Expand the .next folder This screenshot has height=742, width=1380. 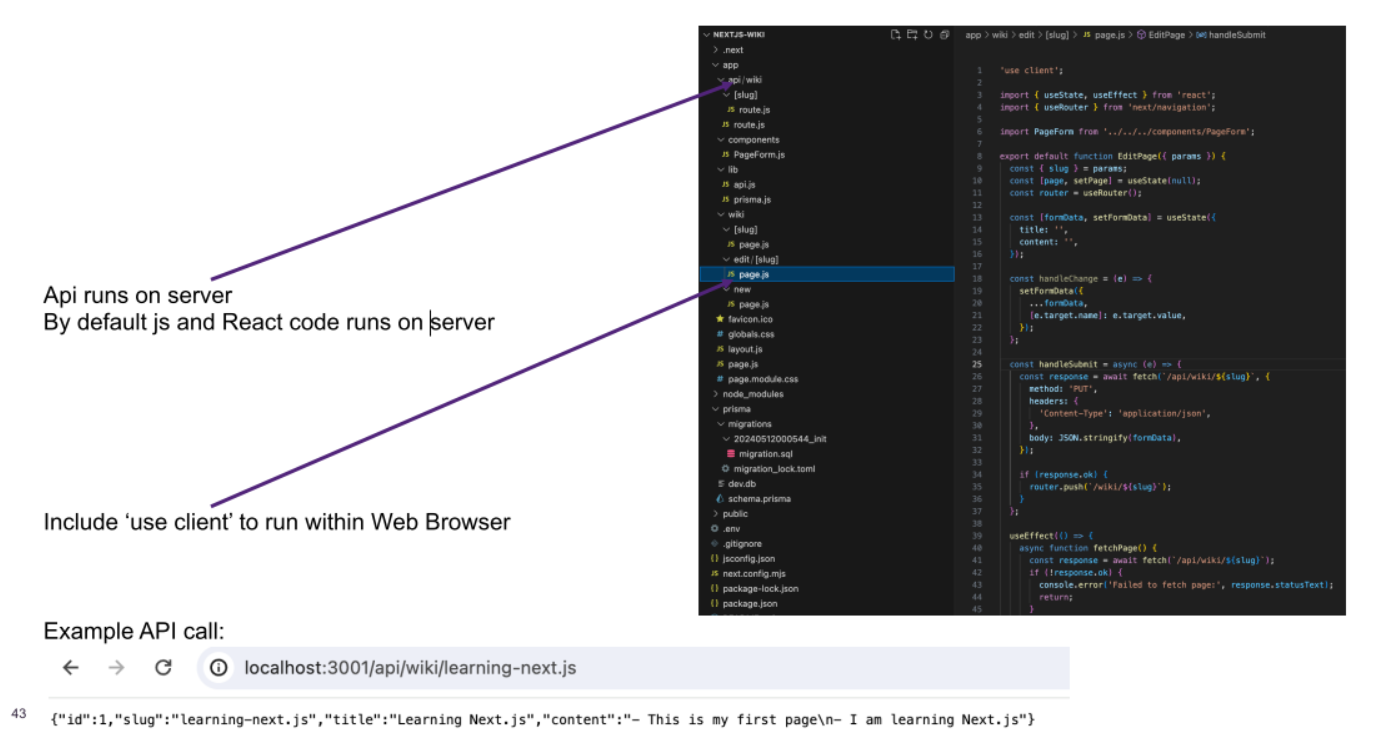[x=732, y=50]
